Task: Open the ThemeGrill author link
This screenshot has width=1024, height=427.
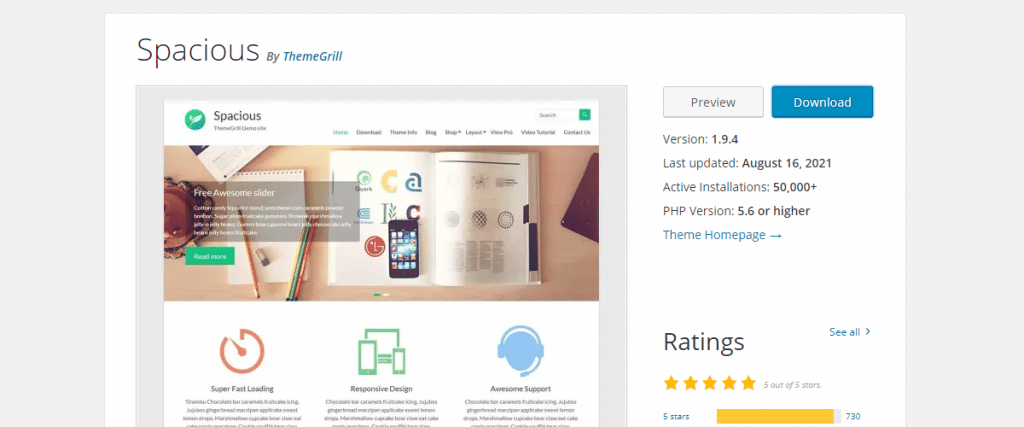Action: click(312, 56)
